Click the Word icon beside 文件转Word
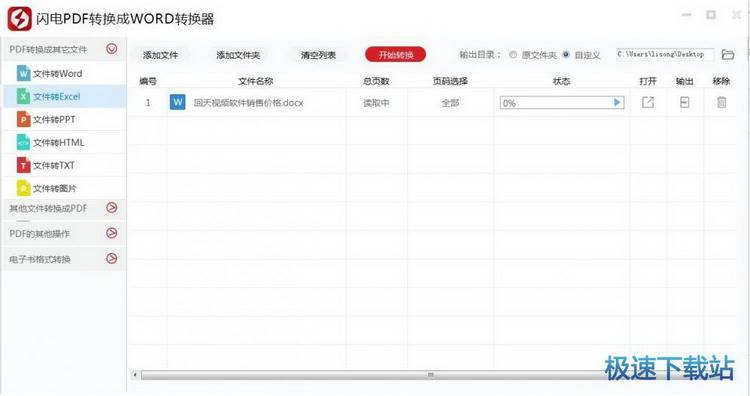The image size is (750, 396). point(23,73)
